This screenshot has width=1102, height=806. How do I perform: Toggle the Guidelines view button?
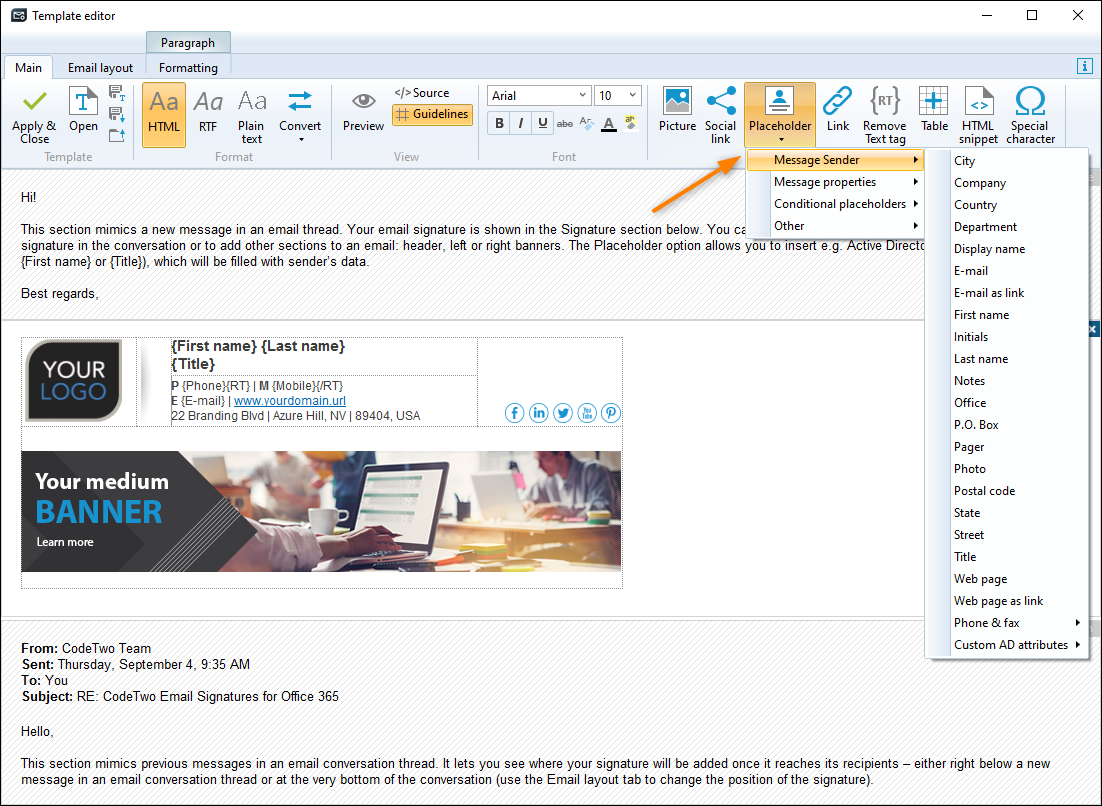click(432, 114)
